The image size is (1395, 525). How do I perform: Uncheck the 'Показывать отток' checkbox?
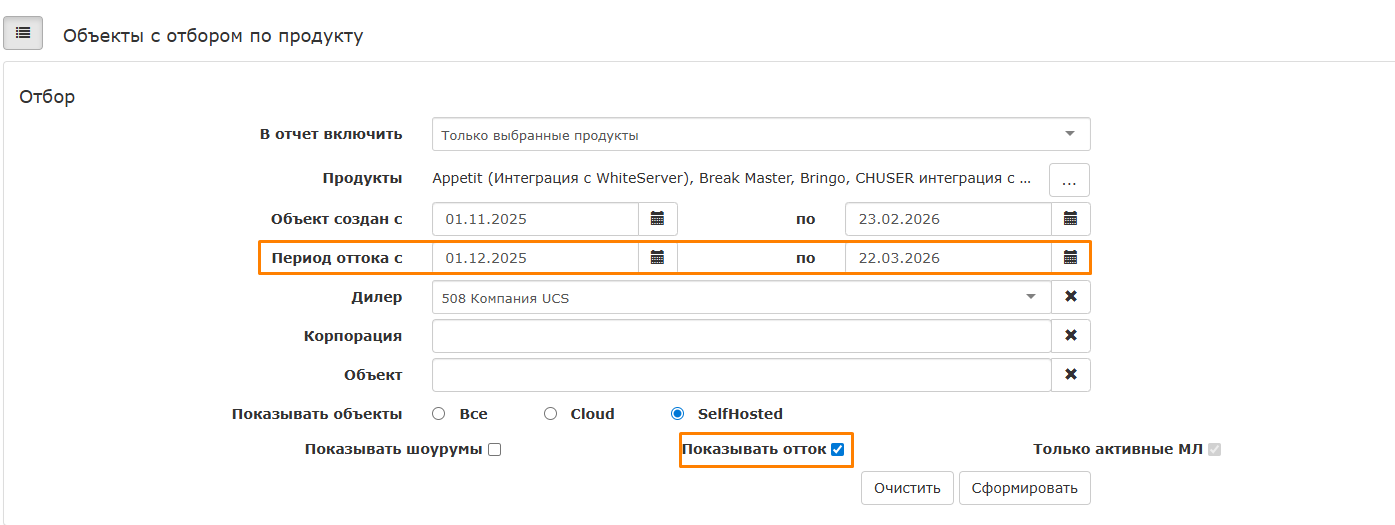coord(838,450)
